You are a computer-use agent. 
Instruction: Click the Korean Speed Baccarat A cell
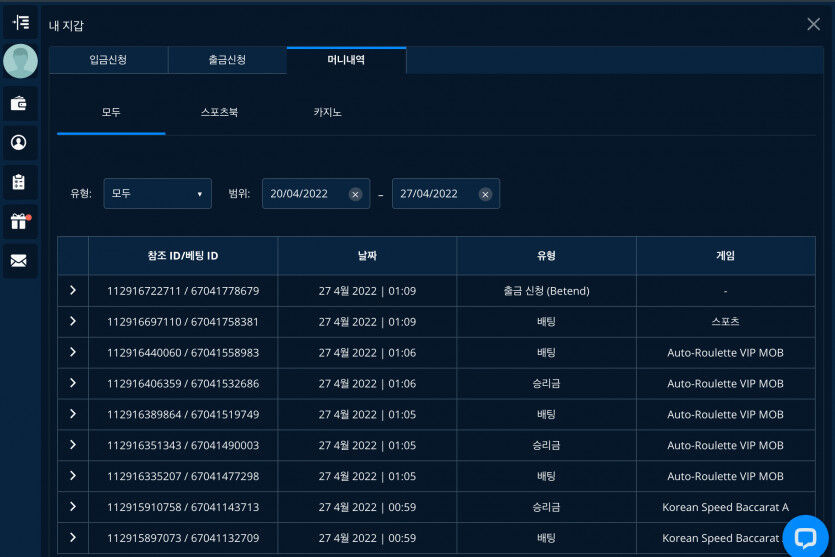pyautogui.click(x=725, y=507)
